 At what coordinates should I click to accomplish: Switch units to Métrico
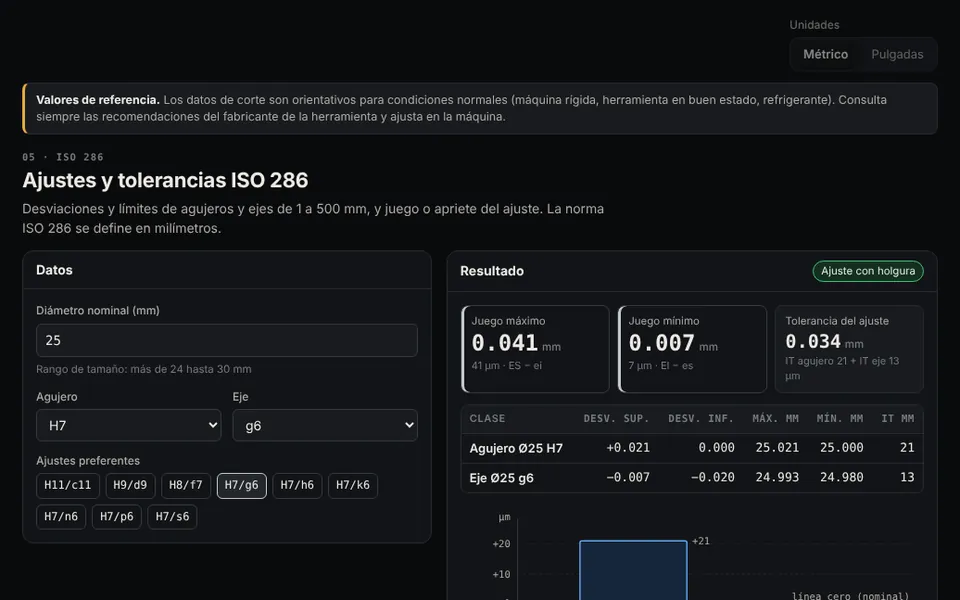click(825, 54)
